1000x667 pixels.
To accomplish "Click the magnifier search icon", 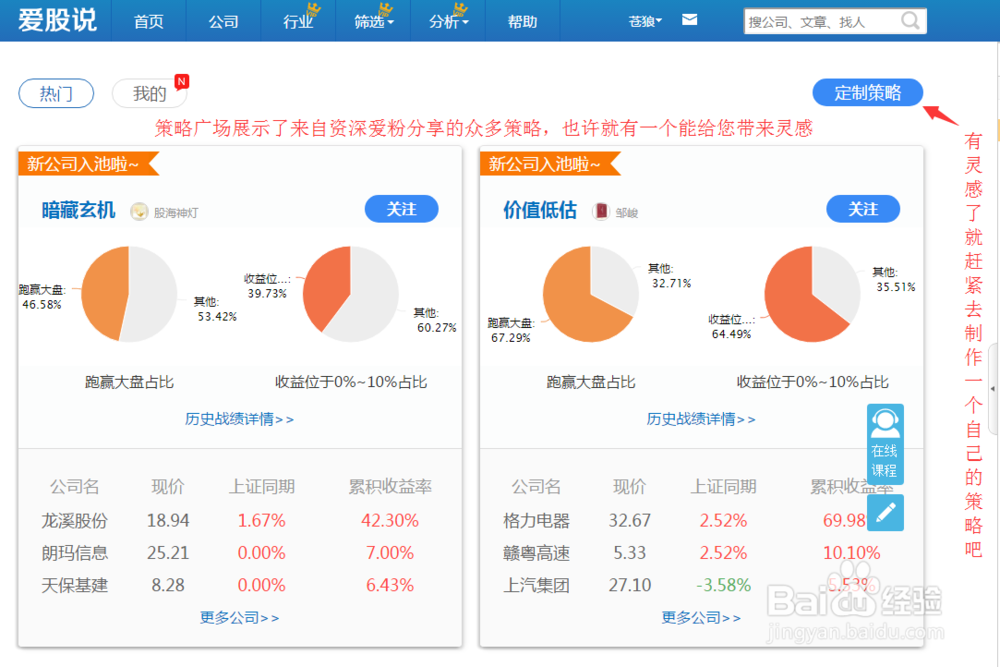I will [x=909, y=20].
